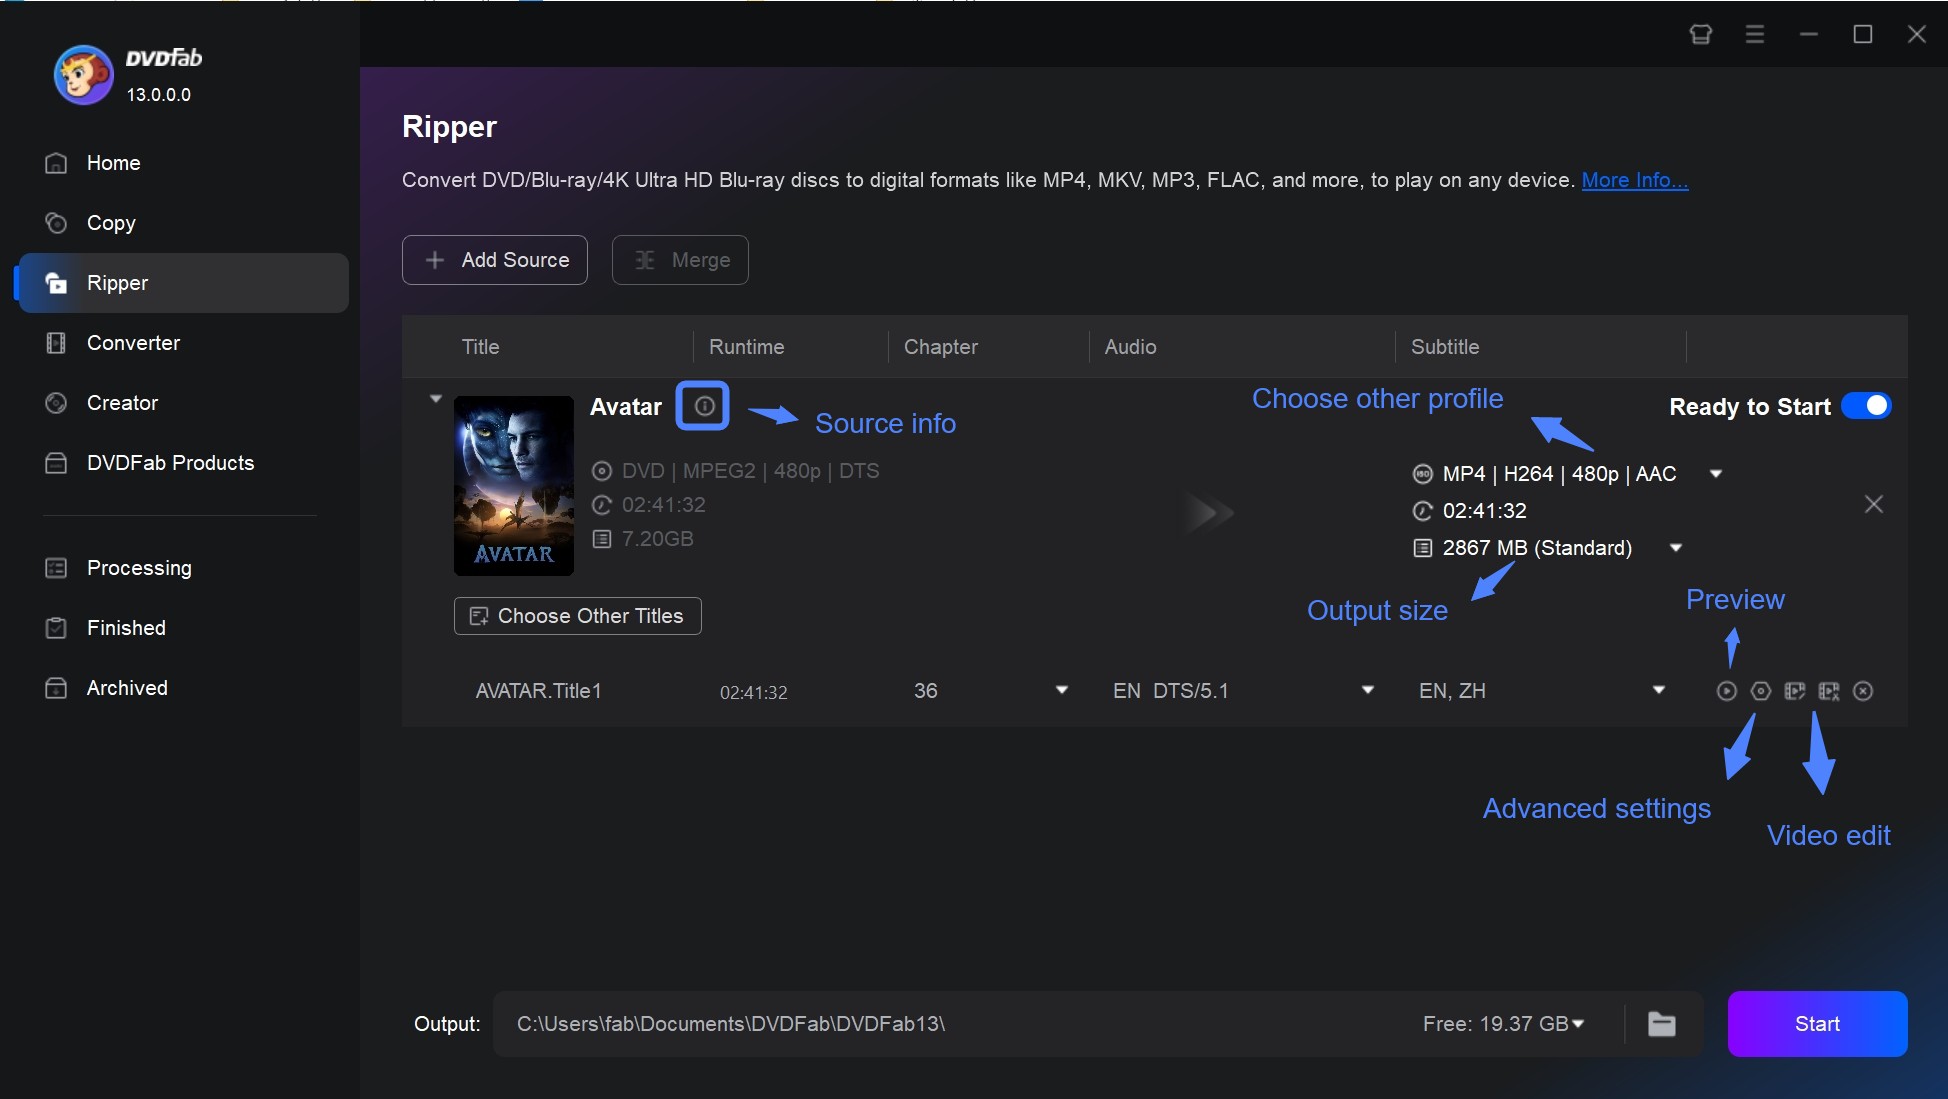Expand the output profile dropdown MP4 H264
The width and height of the screenshot is (1948, 1099).
(x=1718, y=473)
